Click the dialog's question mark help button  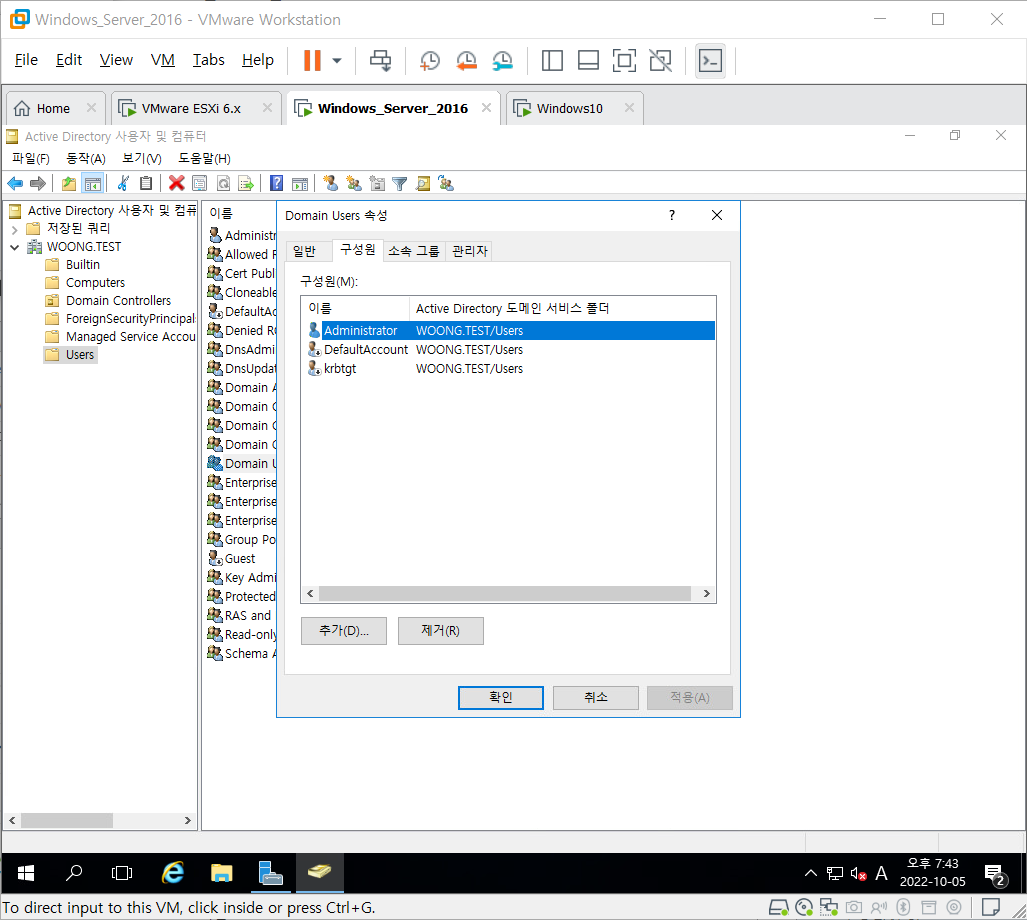[x=672, y=215]
